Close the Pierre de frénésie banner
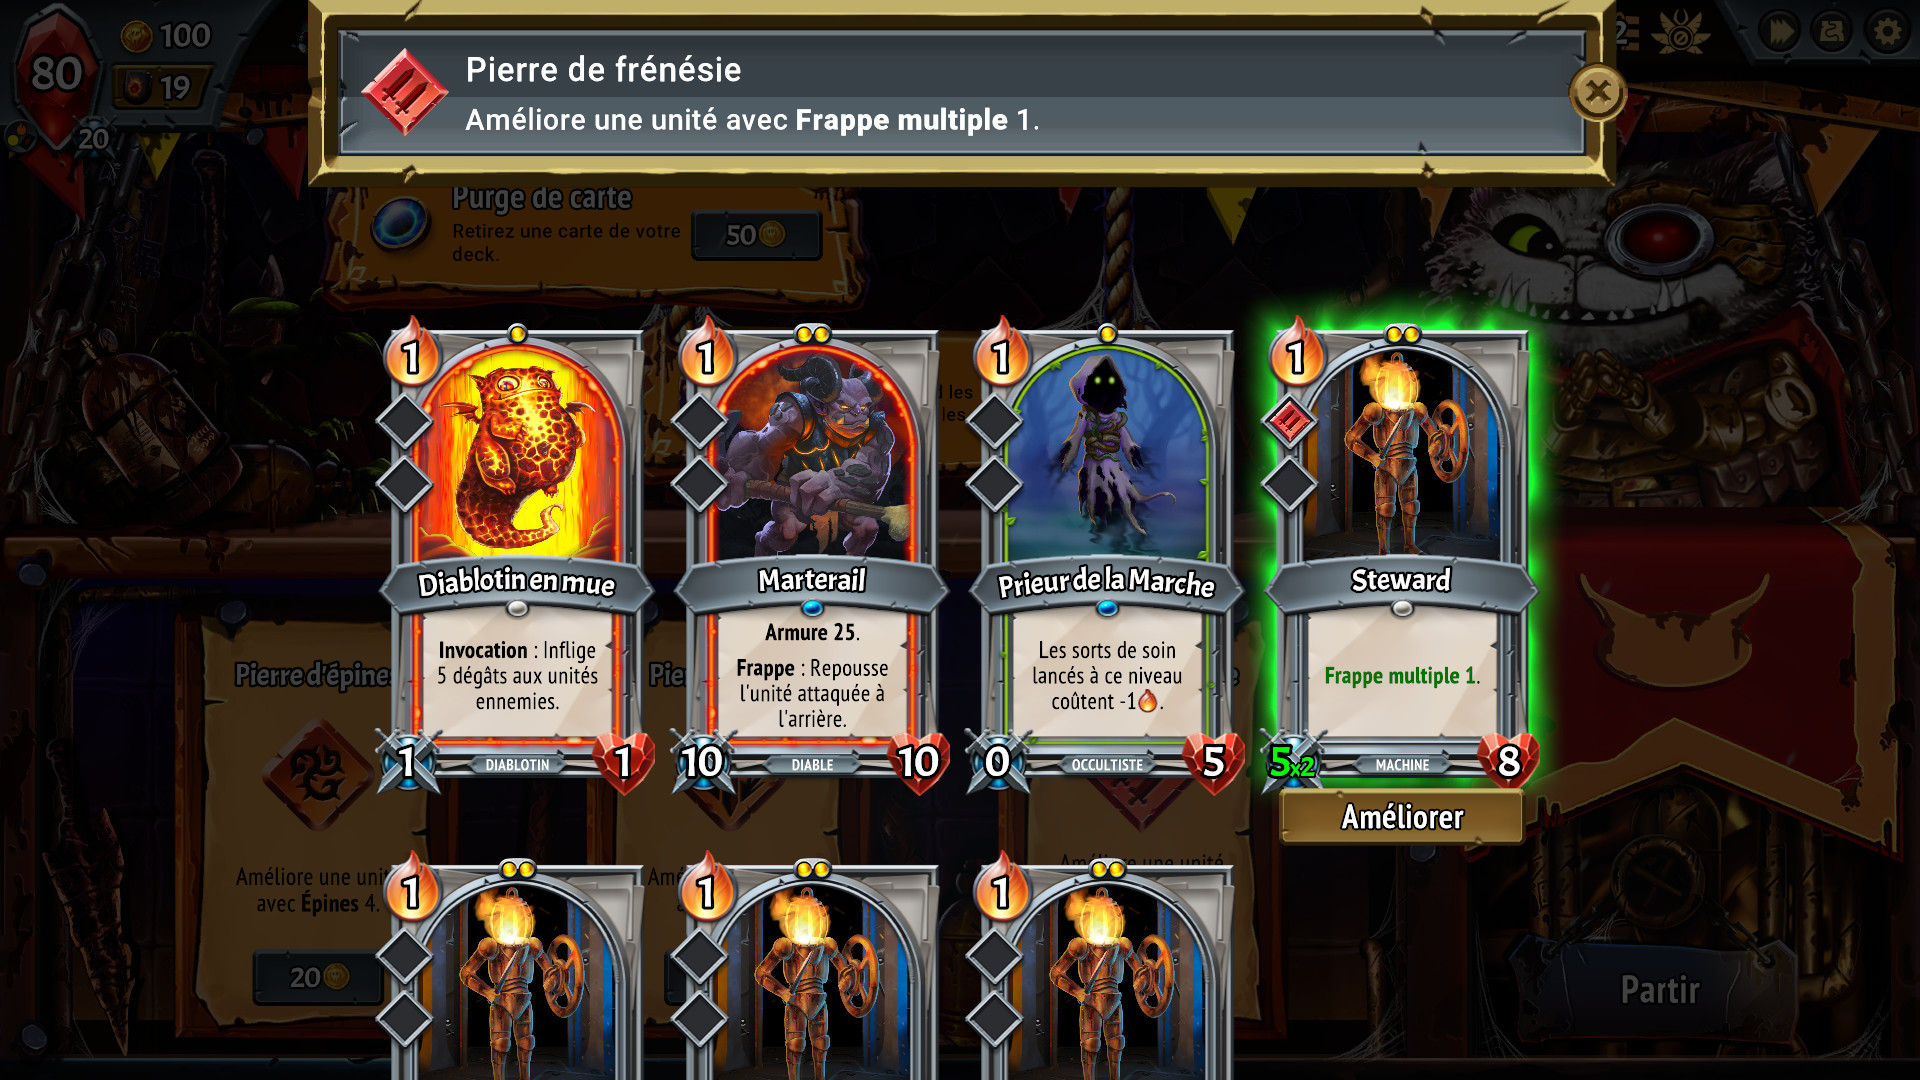 [x=1597, y=93]
